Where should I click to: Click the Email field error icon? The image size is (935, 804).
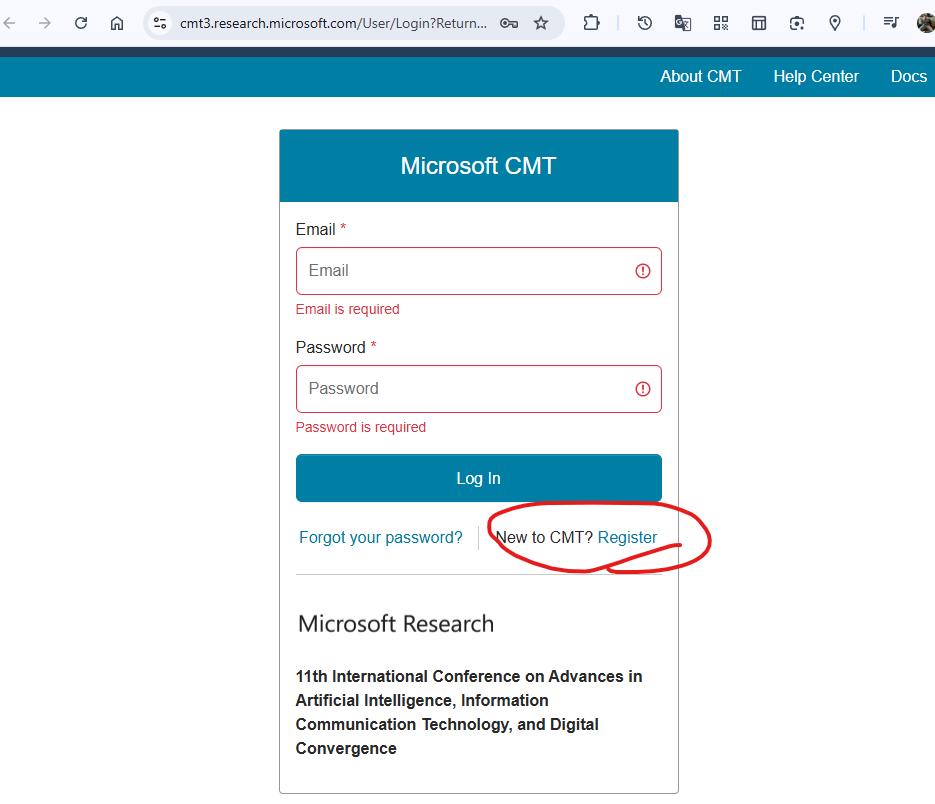coord(642,271)
